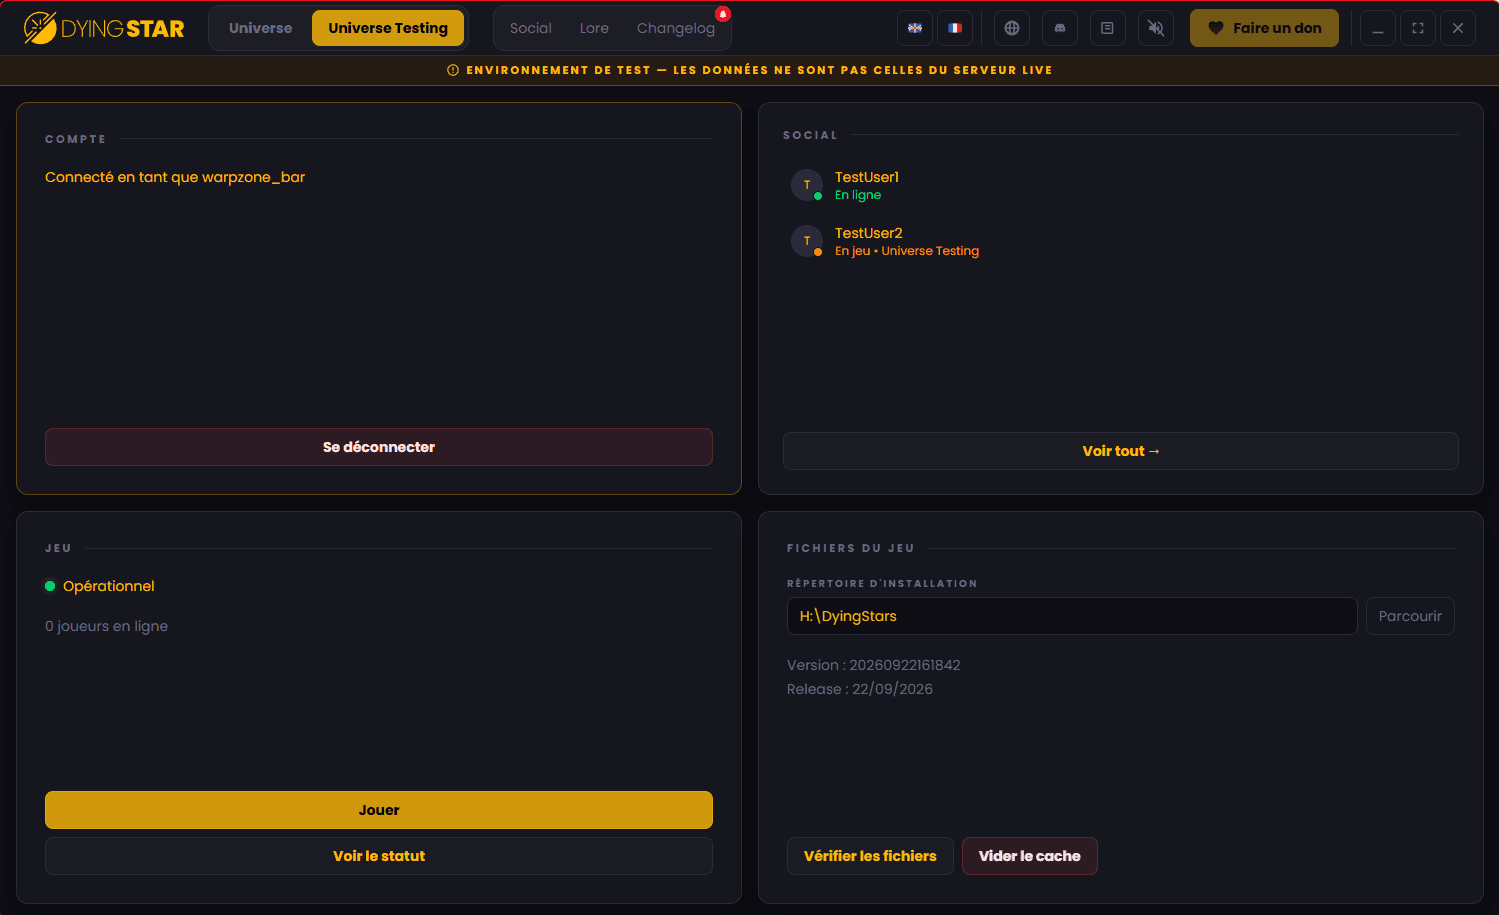The image size is (1499, 915).
Task: Launch the game with Jouer
Action: coord(379,810)
